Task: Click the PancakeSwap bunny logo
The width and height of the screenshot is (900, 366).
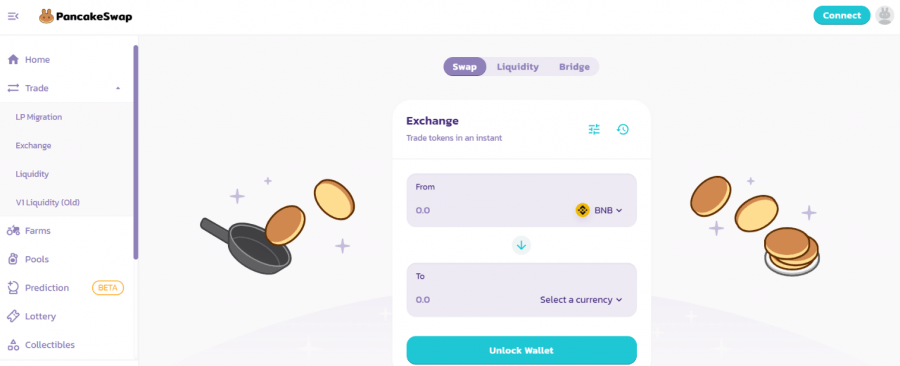Action: [x=46, y=17]
